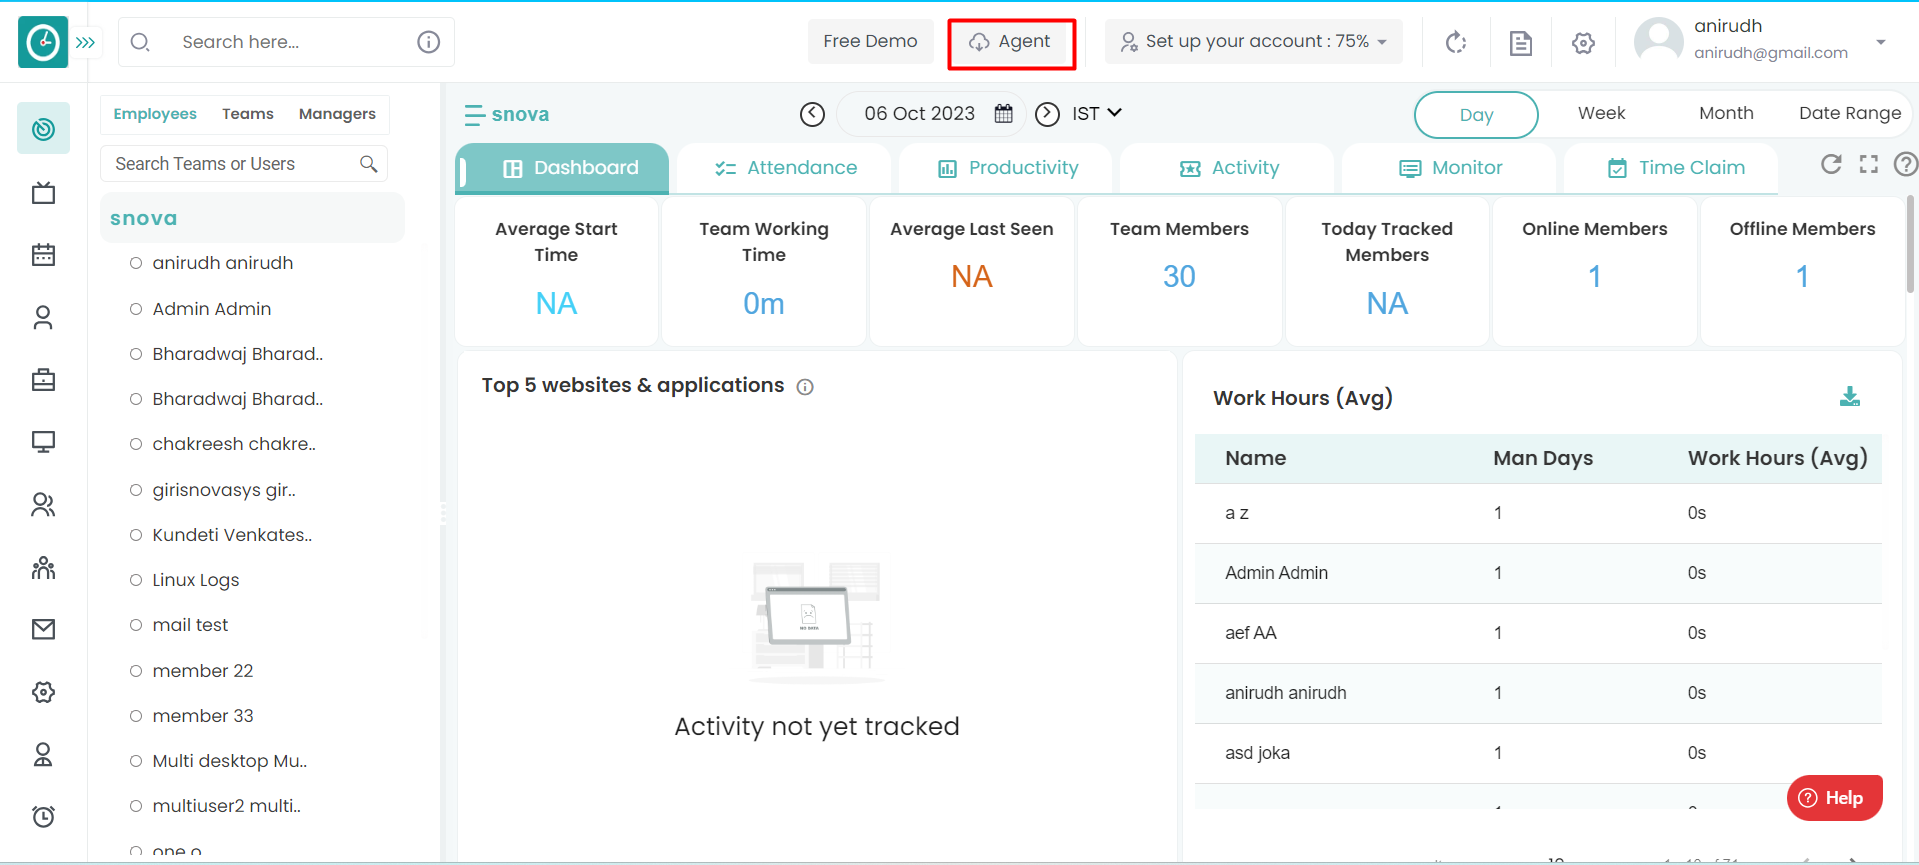1919x865 pixels.
Task: Select the girisnovasys gir.. radio button
Action: pos(136,490)
